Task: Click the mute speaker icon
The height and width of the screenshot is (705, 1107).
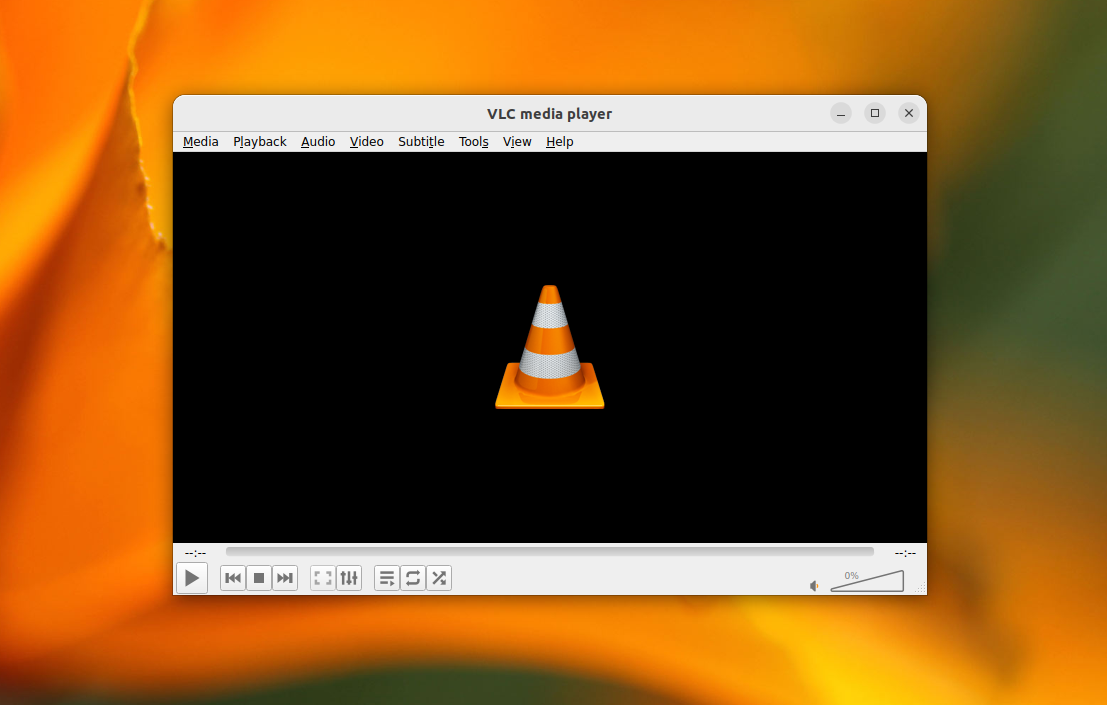Action: (813, 585)
